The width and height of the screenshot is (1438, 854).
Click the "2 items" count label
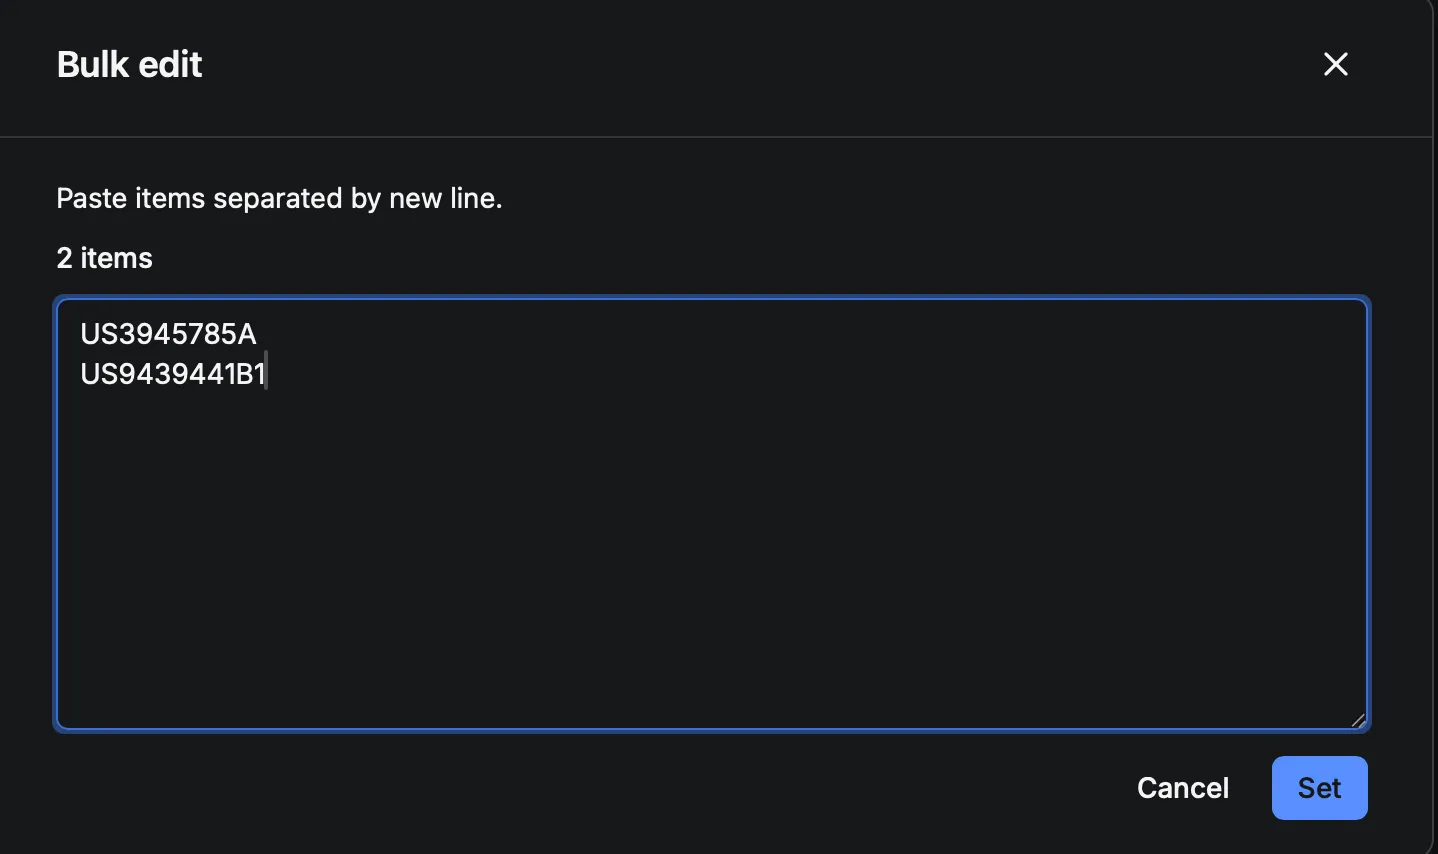(105, 258)
